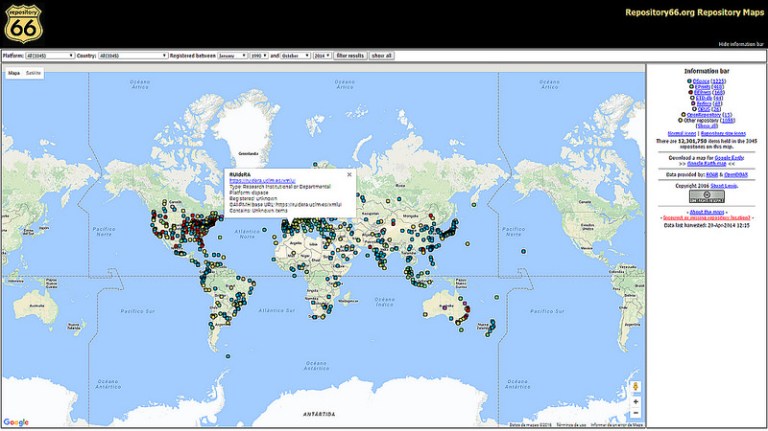The width and height of the screenshot is (768, 431).
Task: Click Show all link in information bar
Action: click(707, 126)
